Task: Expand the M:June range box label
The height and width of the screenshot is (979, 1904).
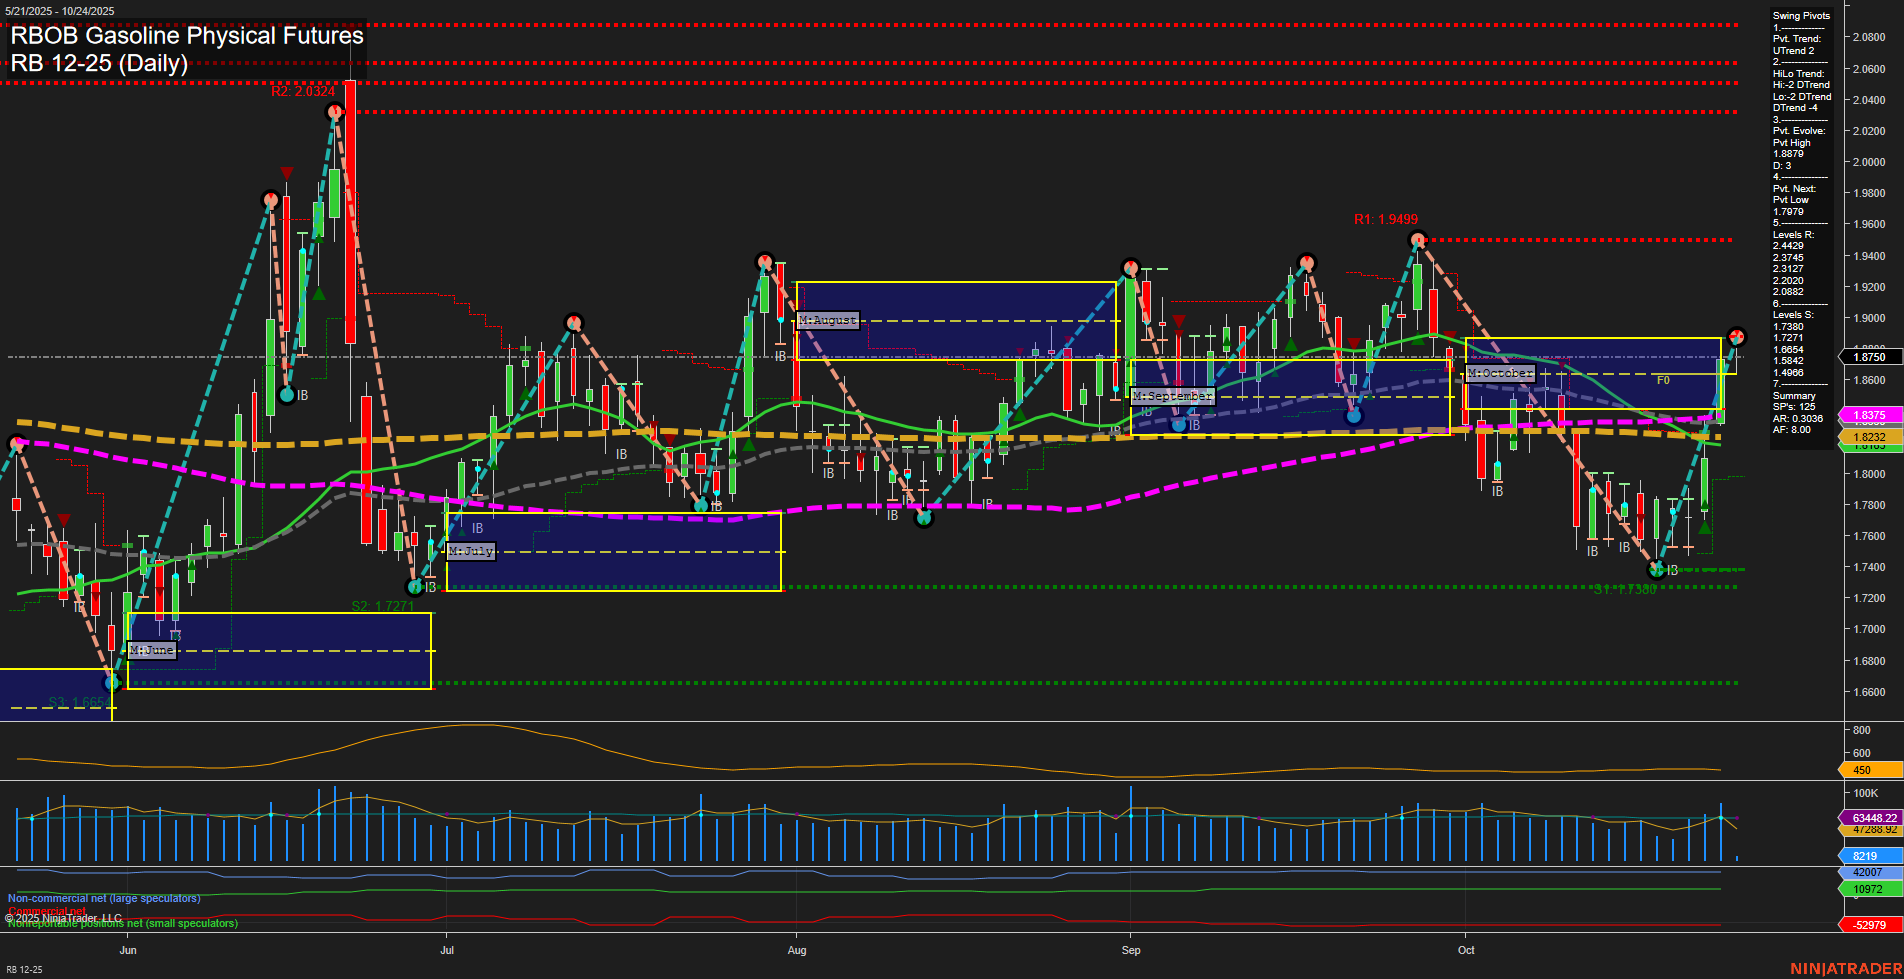Action: (x=153, y=650)
